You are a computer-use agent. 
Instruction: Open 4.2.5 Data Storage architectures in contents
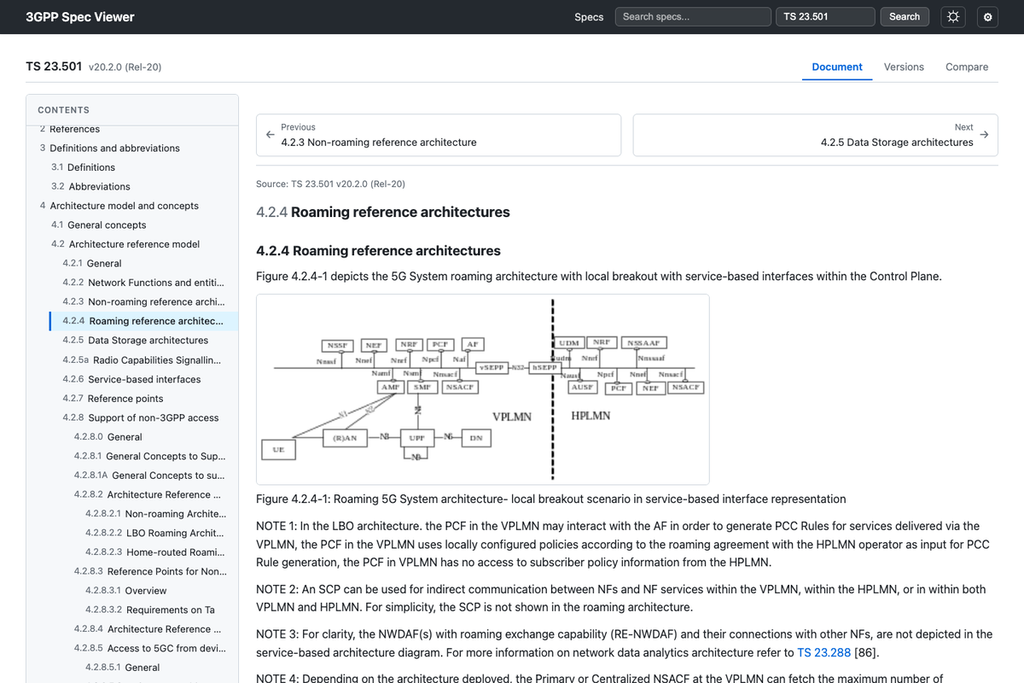(x=135, y=340)
